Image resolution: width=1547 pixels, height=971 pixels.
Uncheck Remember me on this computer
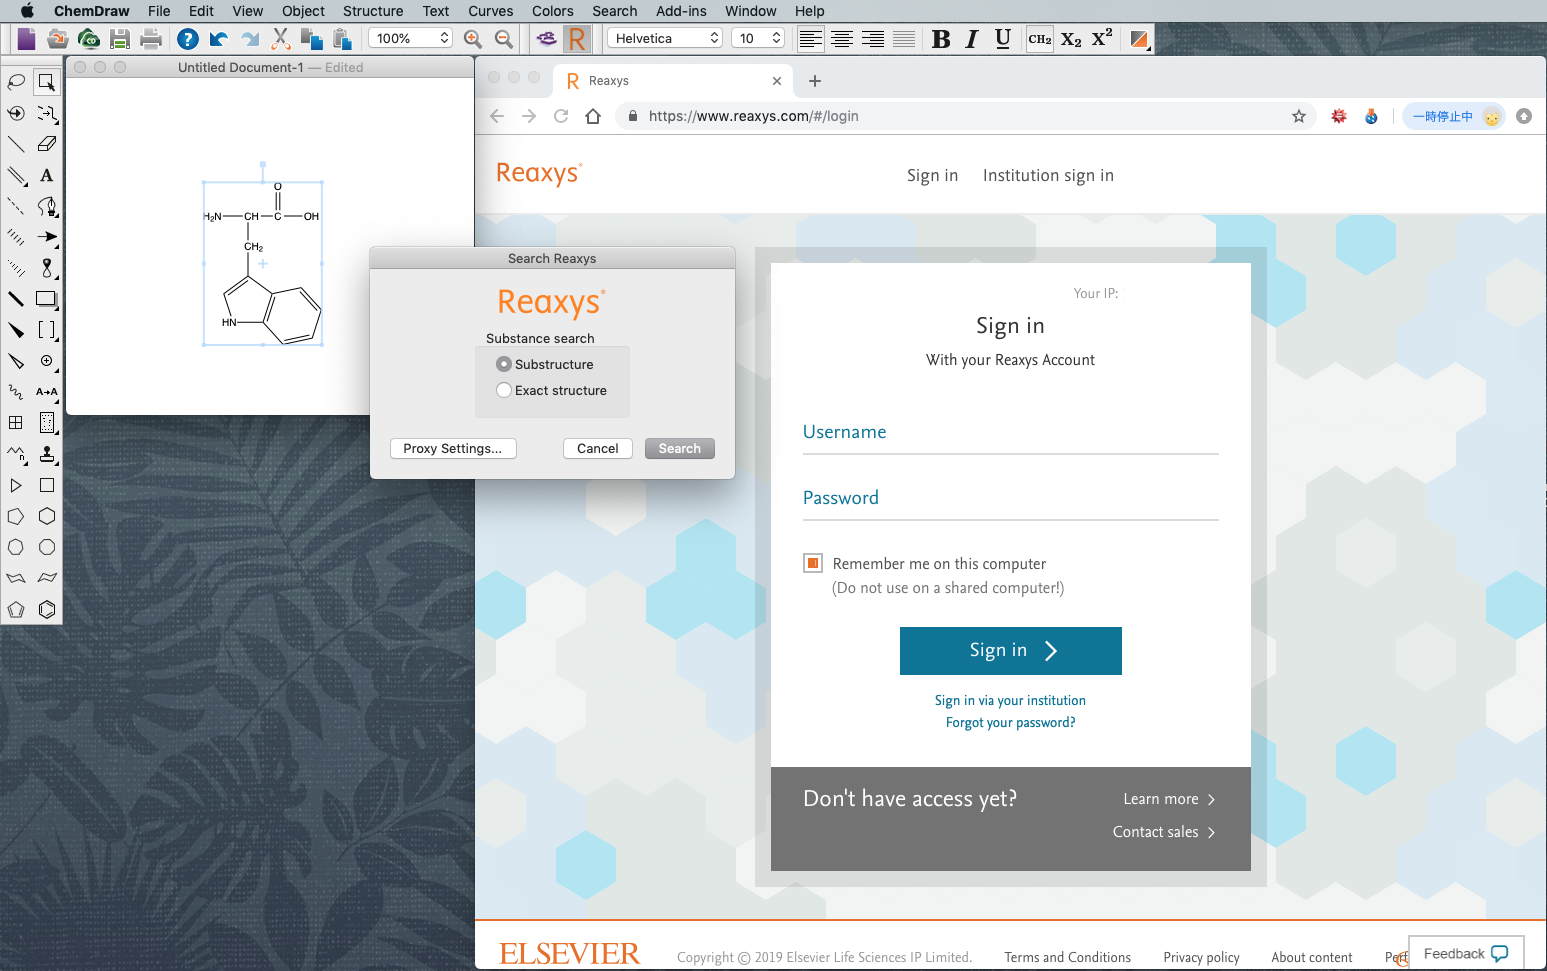813,563
